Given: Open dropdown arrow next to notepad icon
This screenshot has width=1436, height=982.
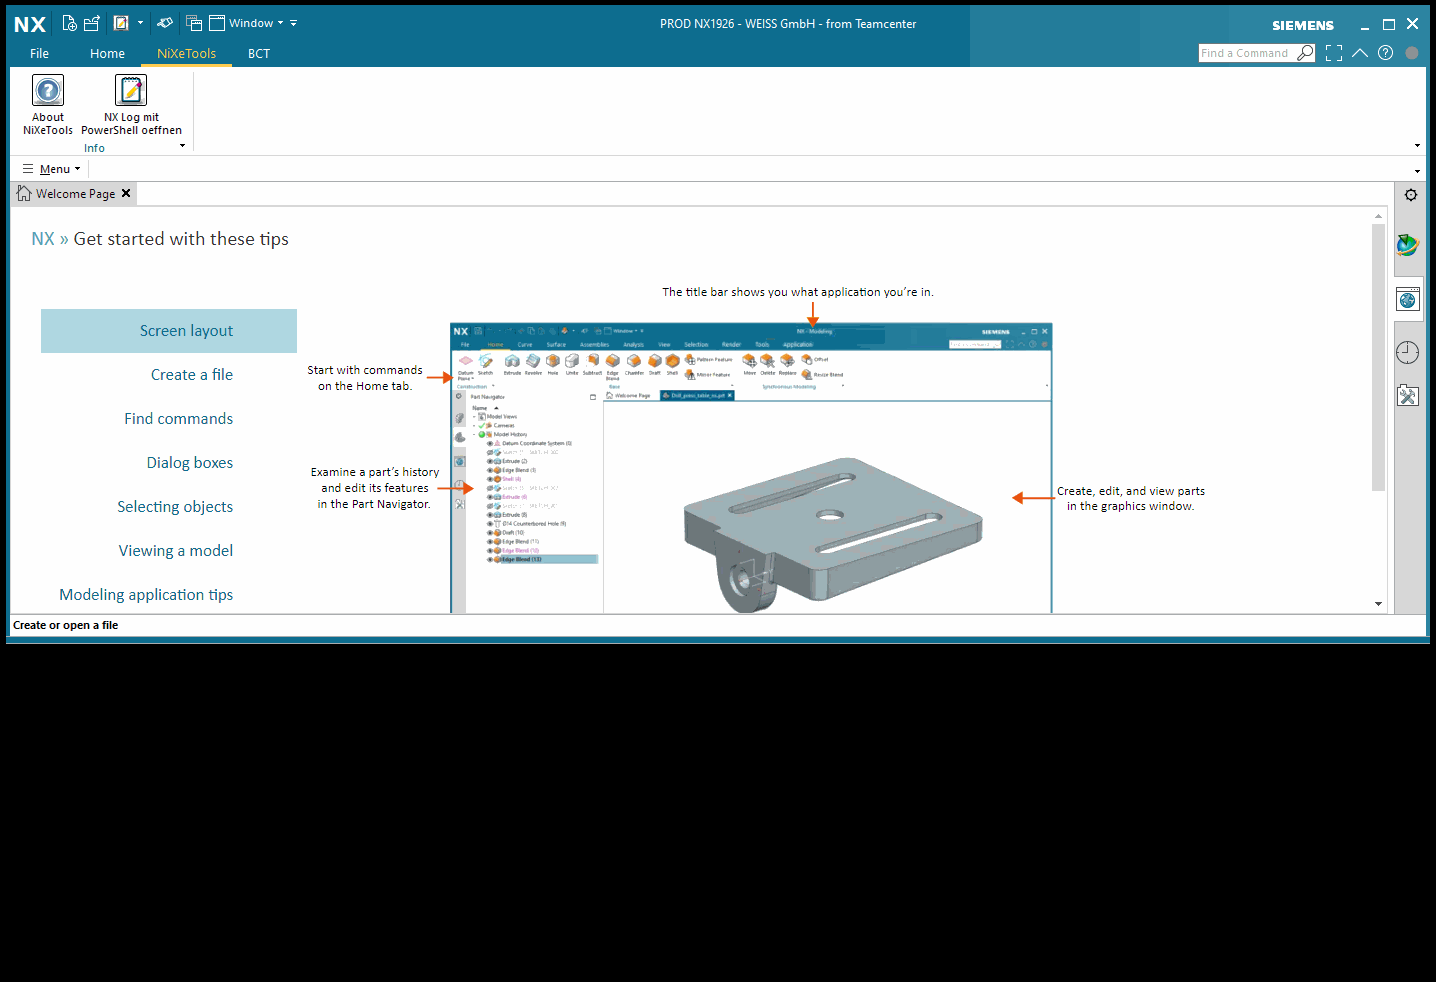Looking at the screenshot, I should (140, 23).
